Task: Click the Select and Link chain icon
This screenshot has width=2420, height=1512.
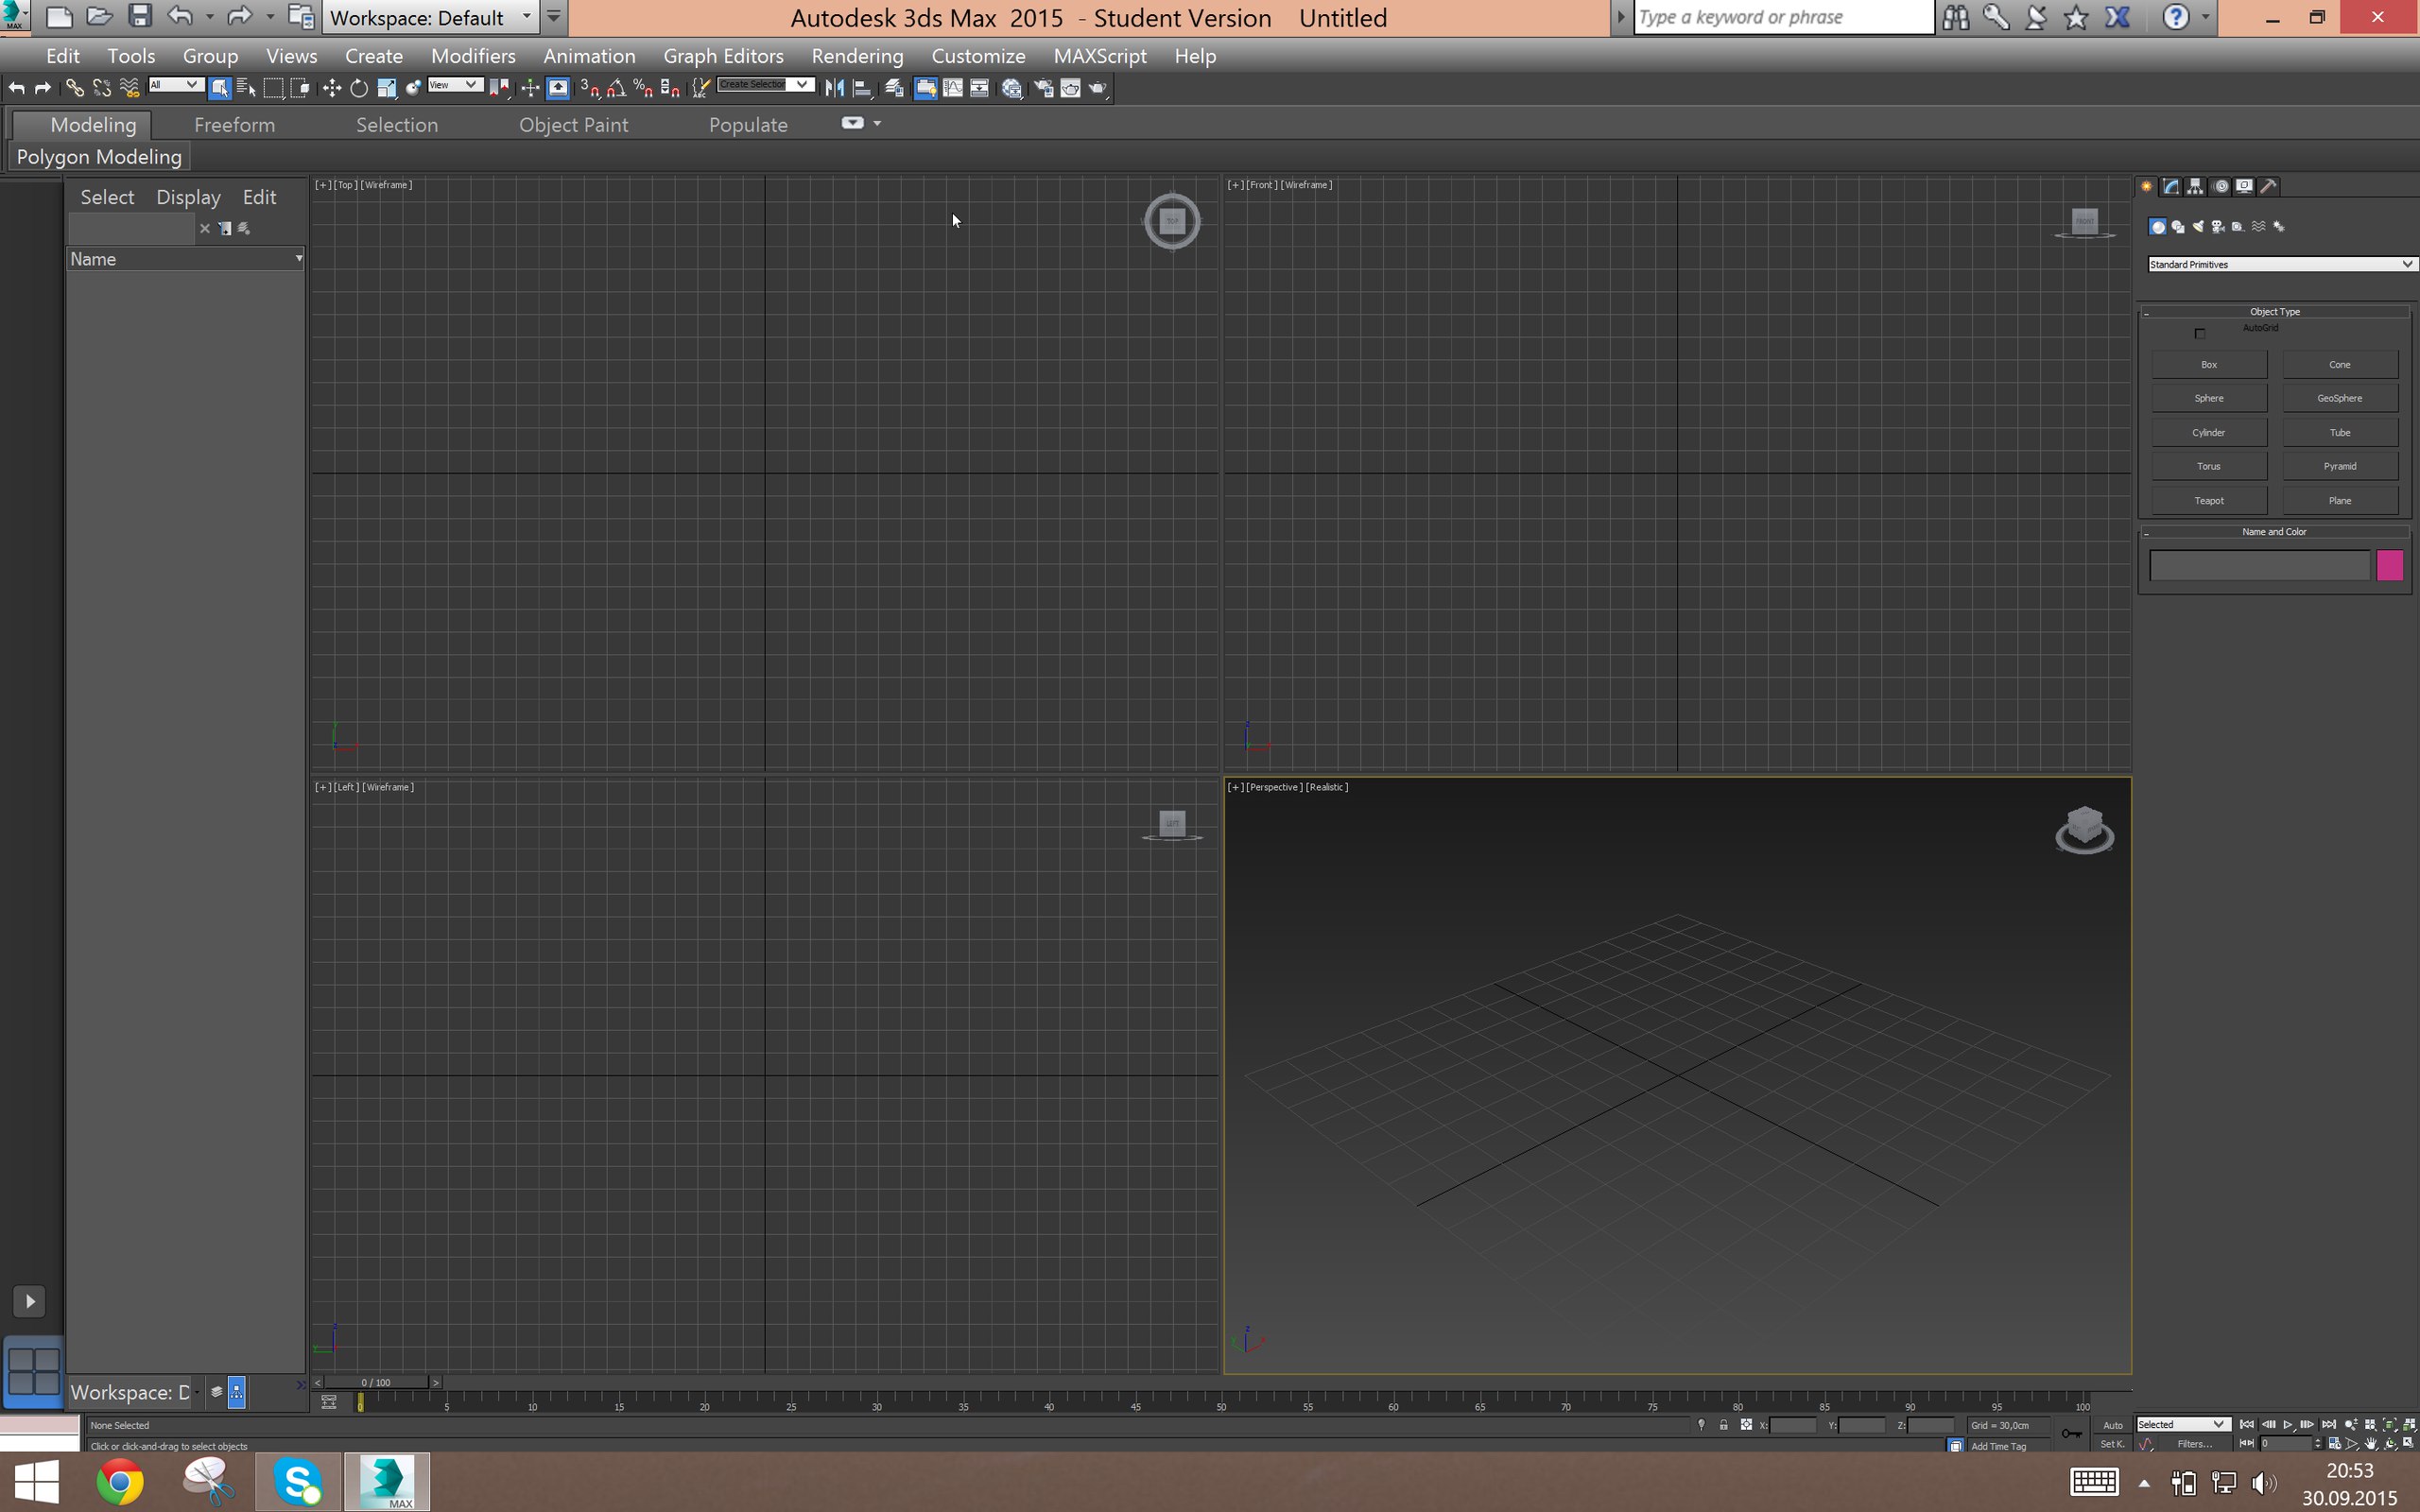Action: (x=74, y=88)
